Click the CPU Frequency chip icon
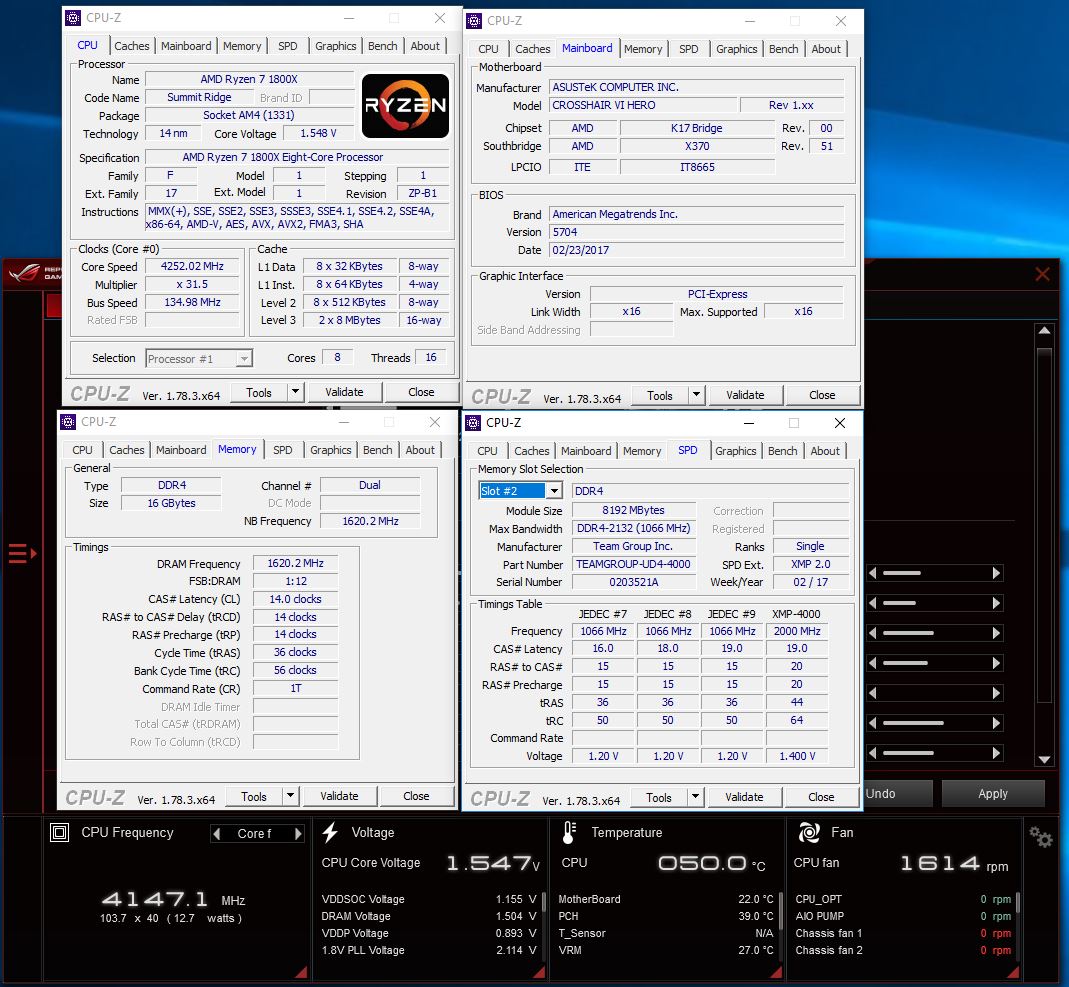1069x987 pixels. 60,832
